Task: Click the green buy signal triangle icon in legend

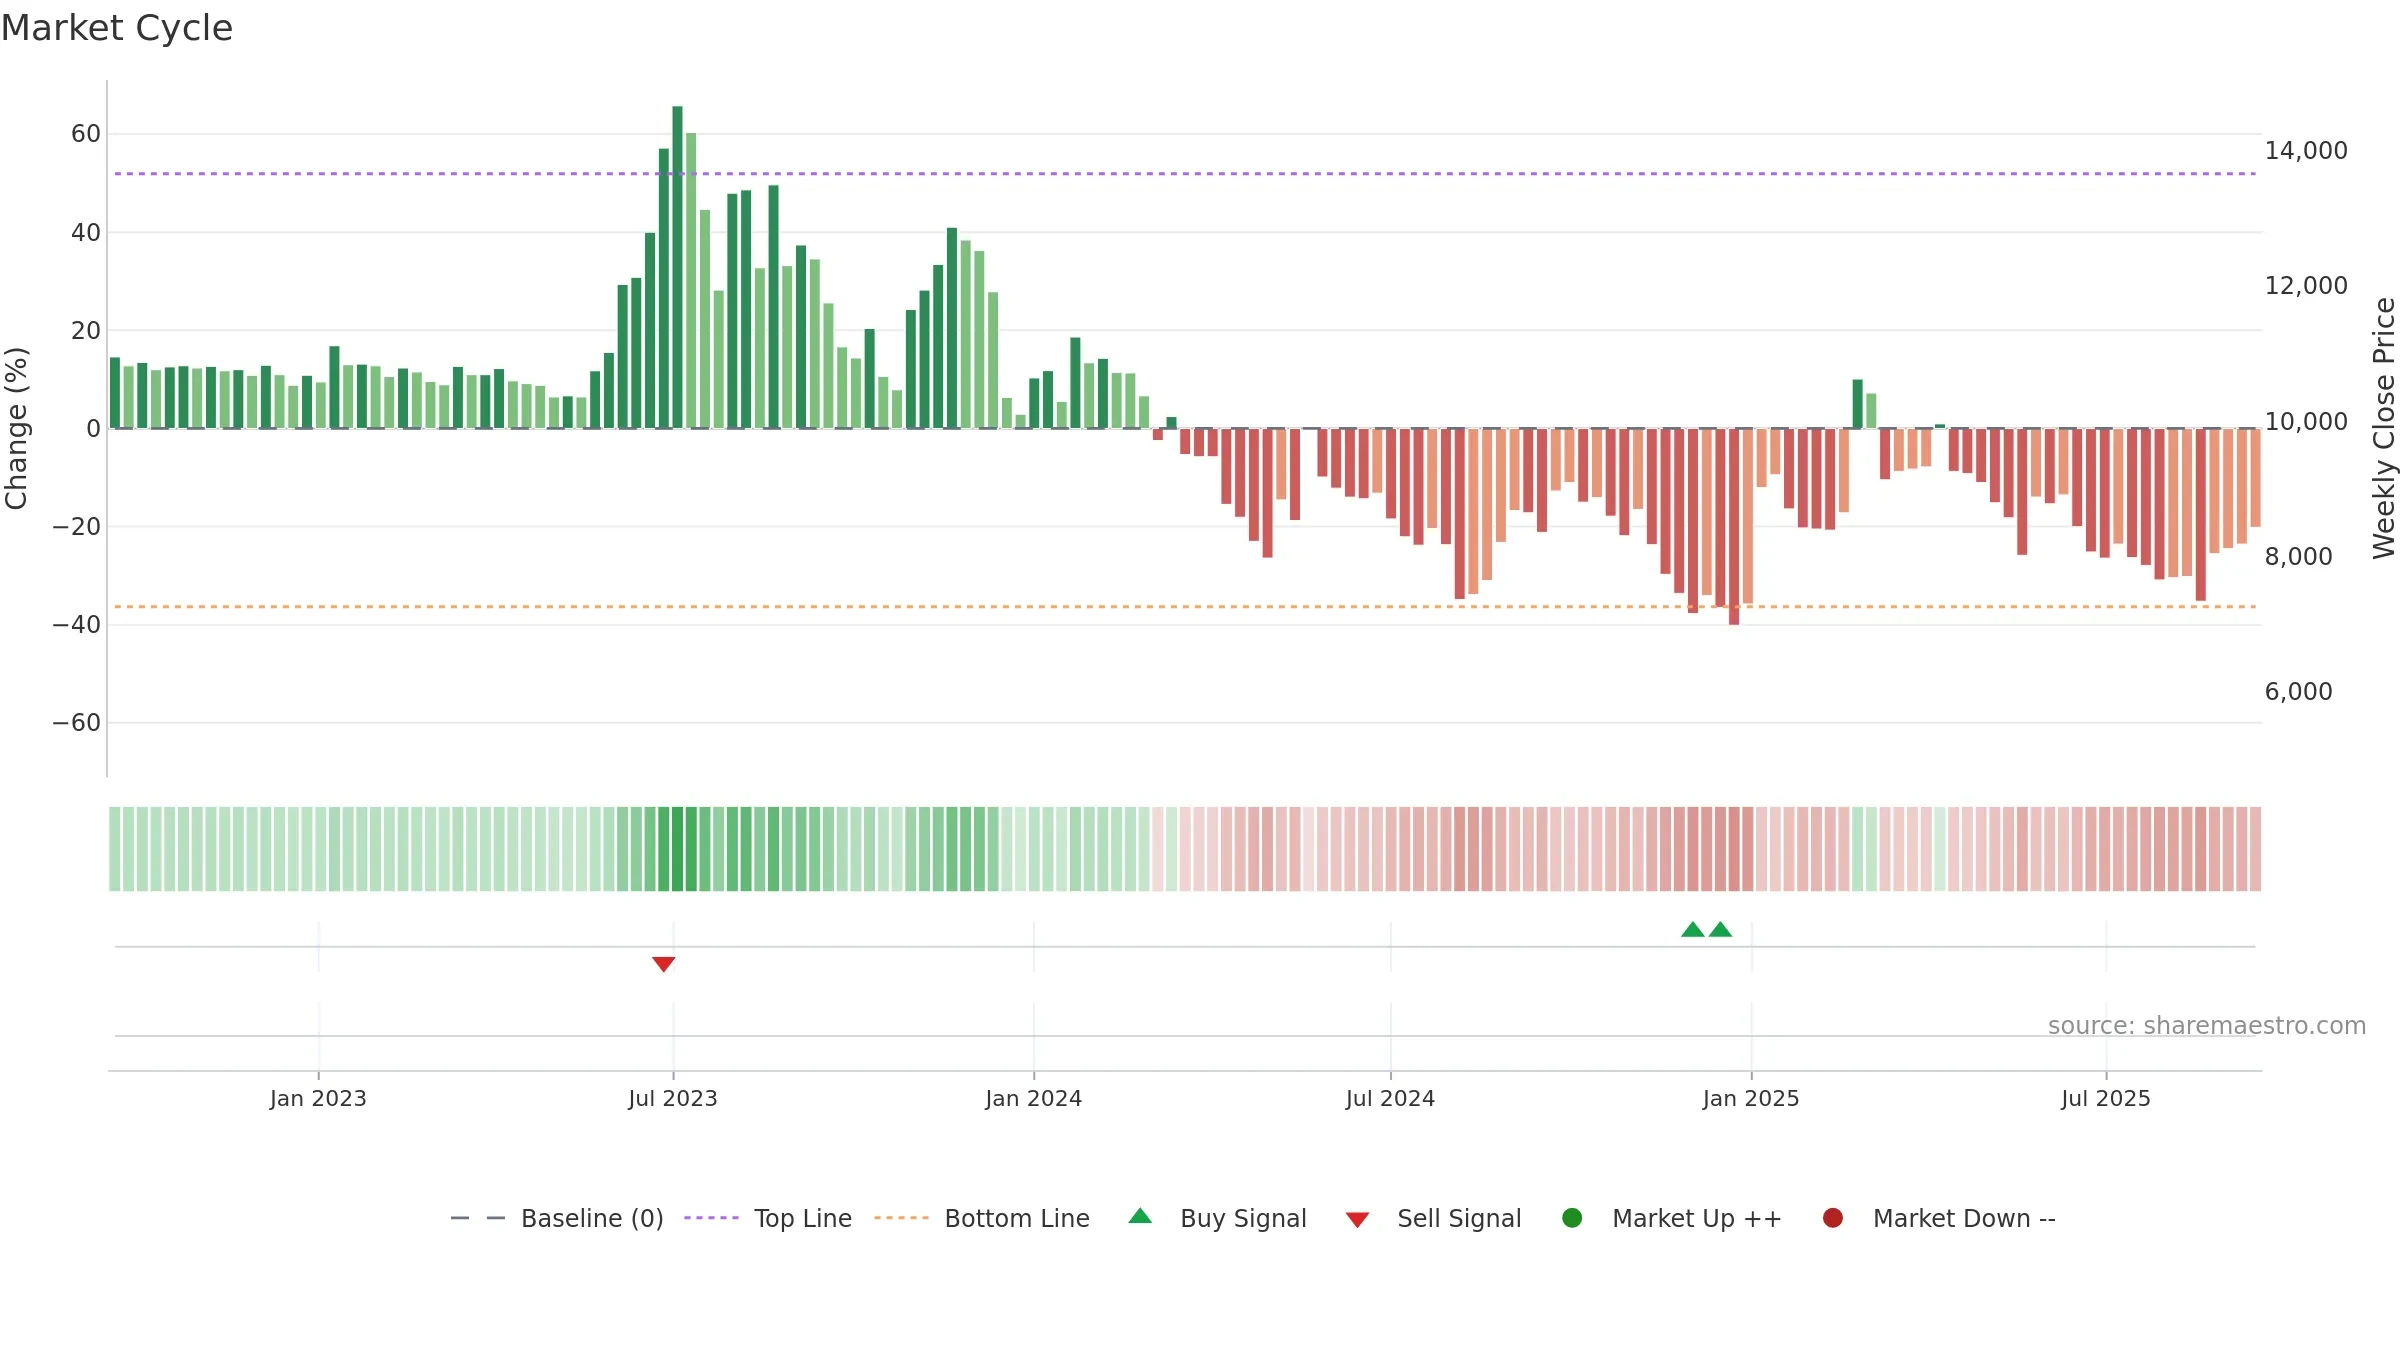Action: [1140, 1216]
